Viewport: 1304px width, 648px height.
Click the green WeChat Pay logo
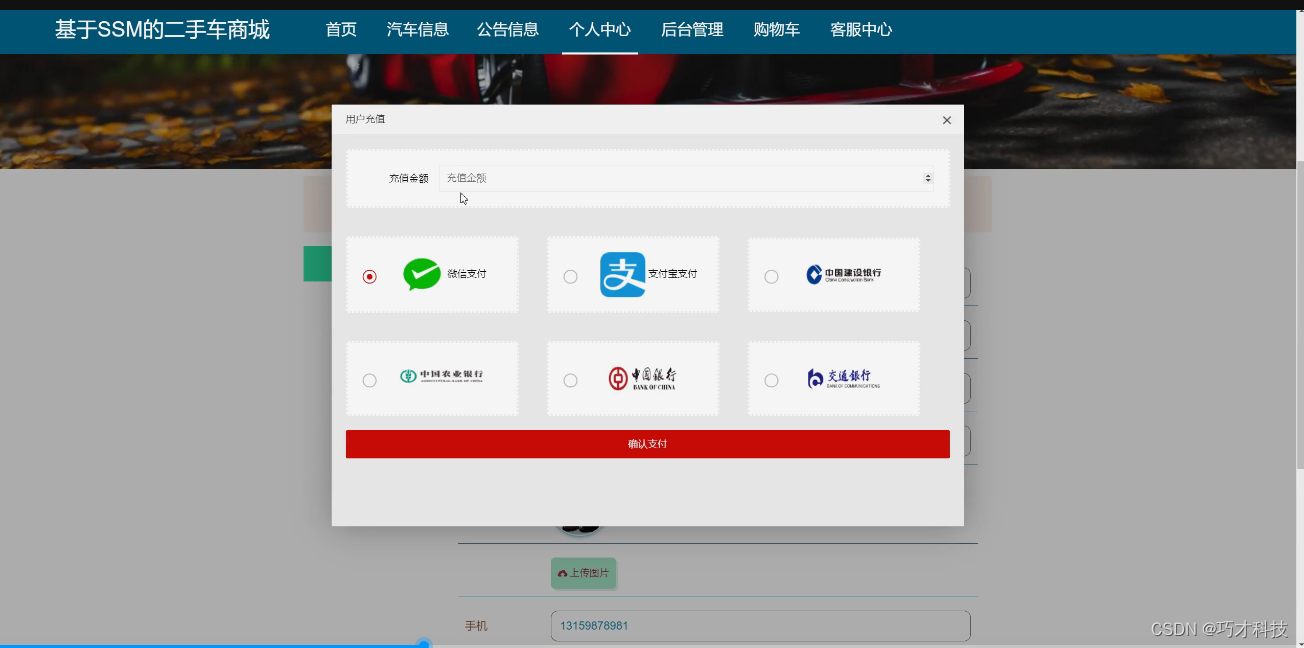(x=422, y=274)
